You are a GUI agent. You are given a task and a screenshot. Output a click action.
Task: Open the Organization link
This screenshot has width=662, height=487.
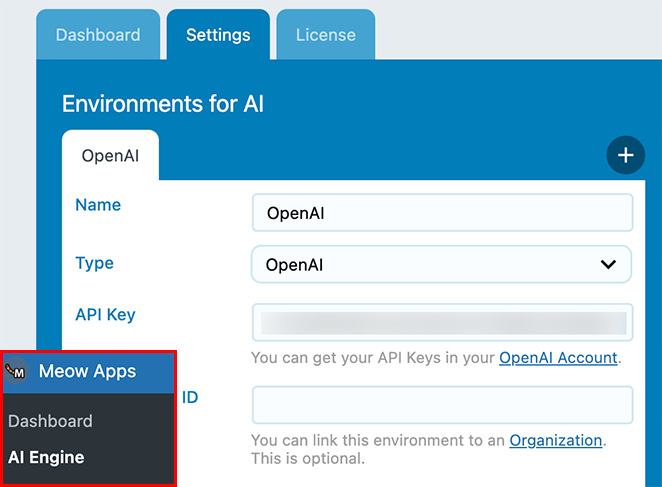556,440
